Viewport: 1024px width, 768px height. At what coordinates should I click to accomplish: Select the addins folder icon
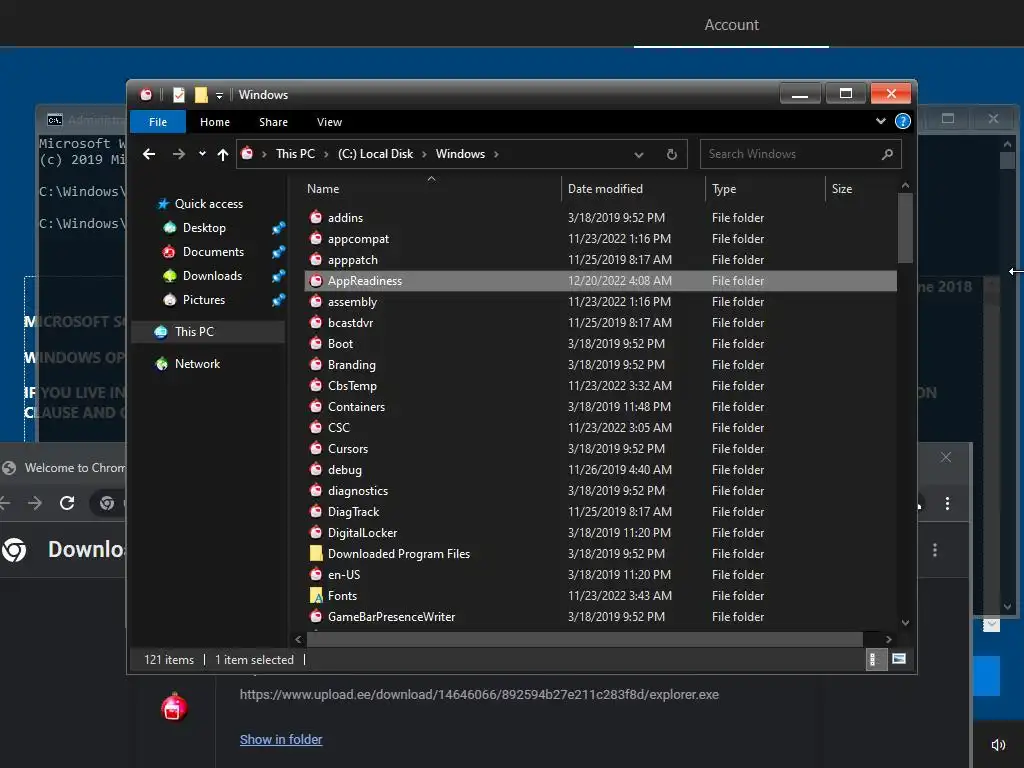click(x=316, y=217)
